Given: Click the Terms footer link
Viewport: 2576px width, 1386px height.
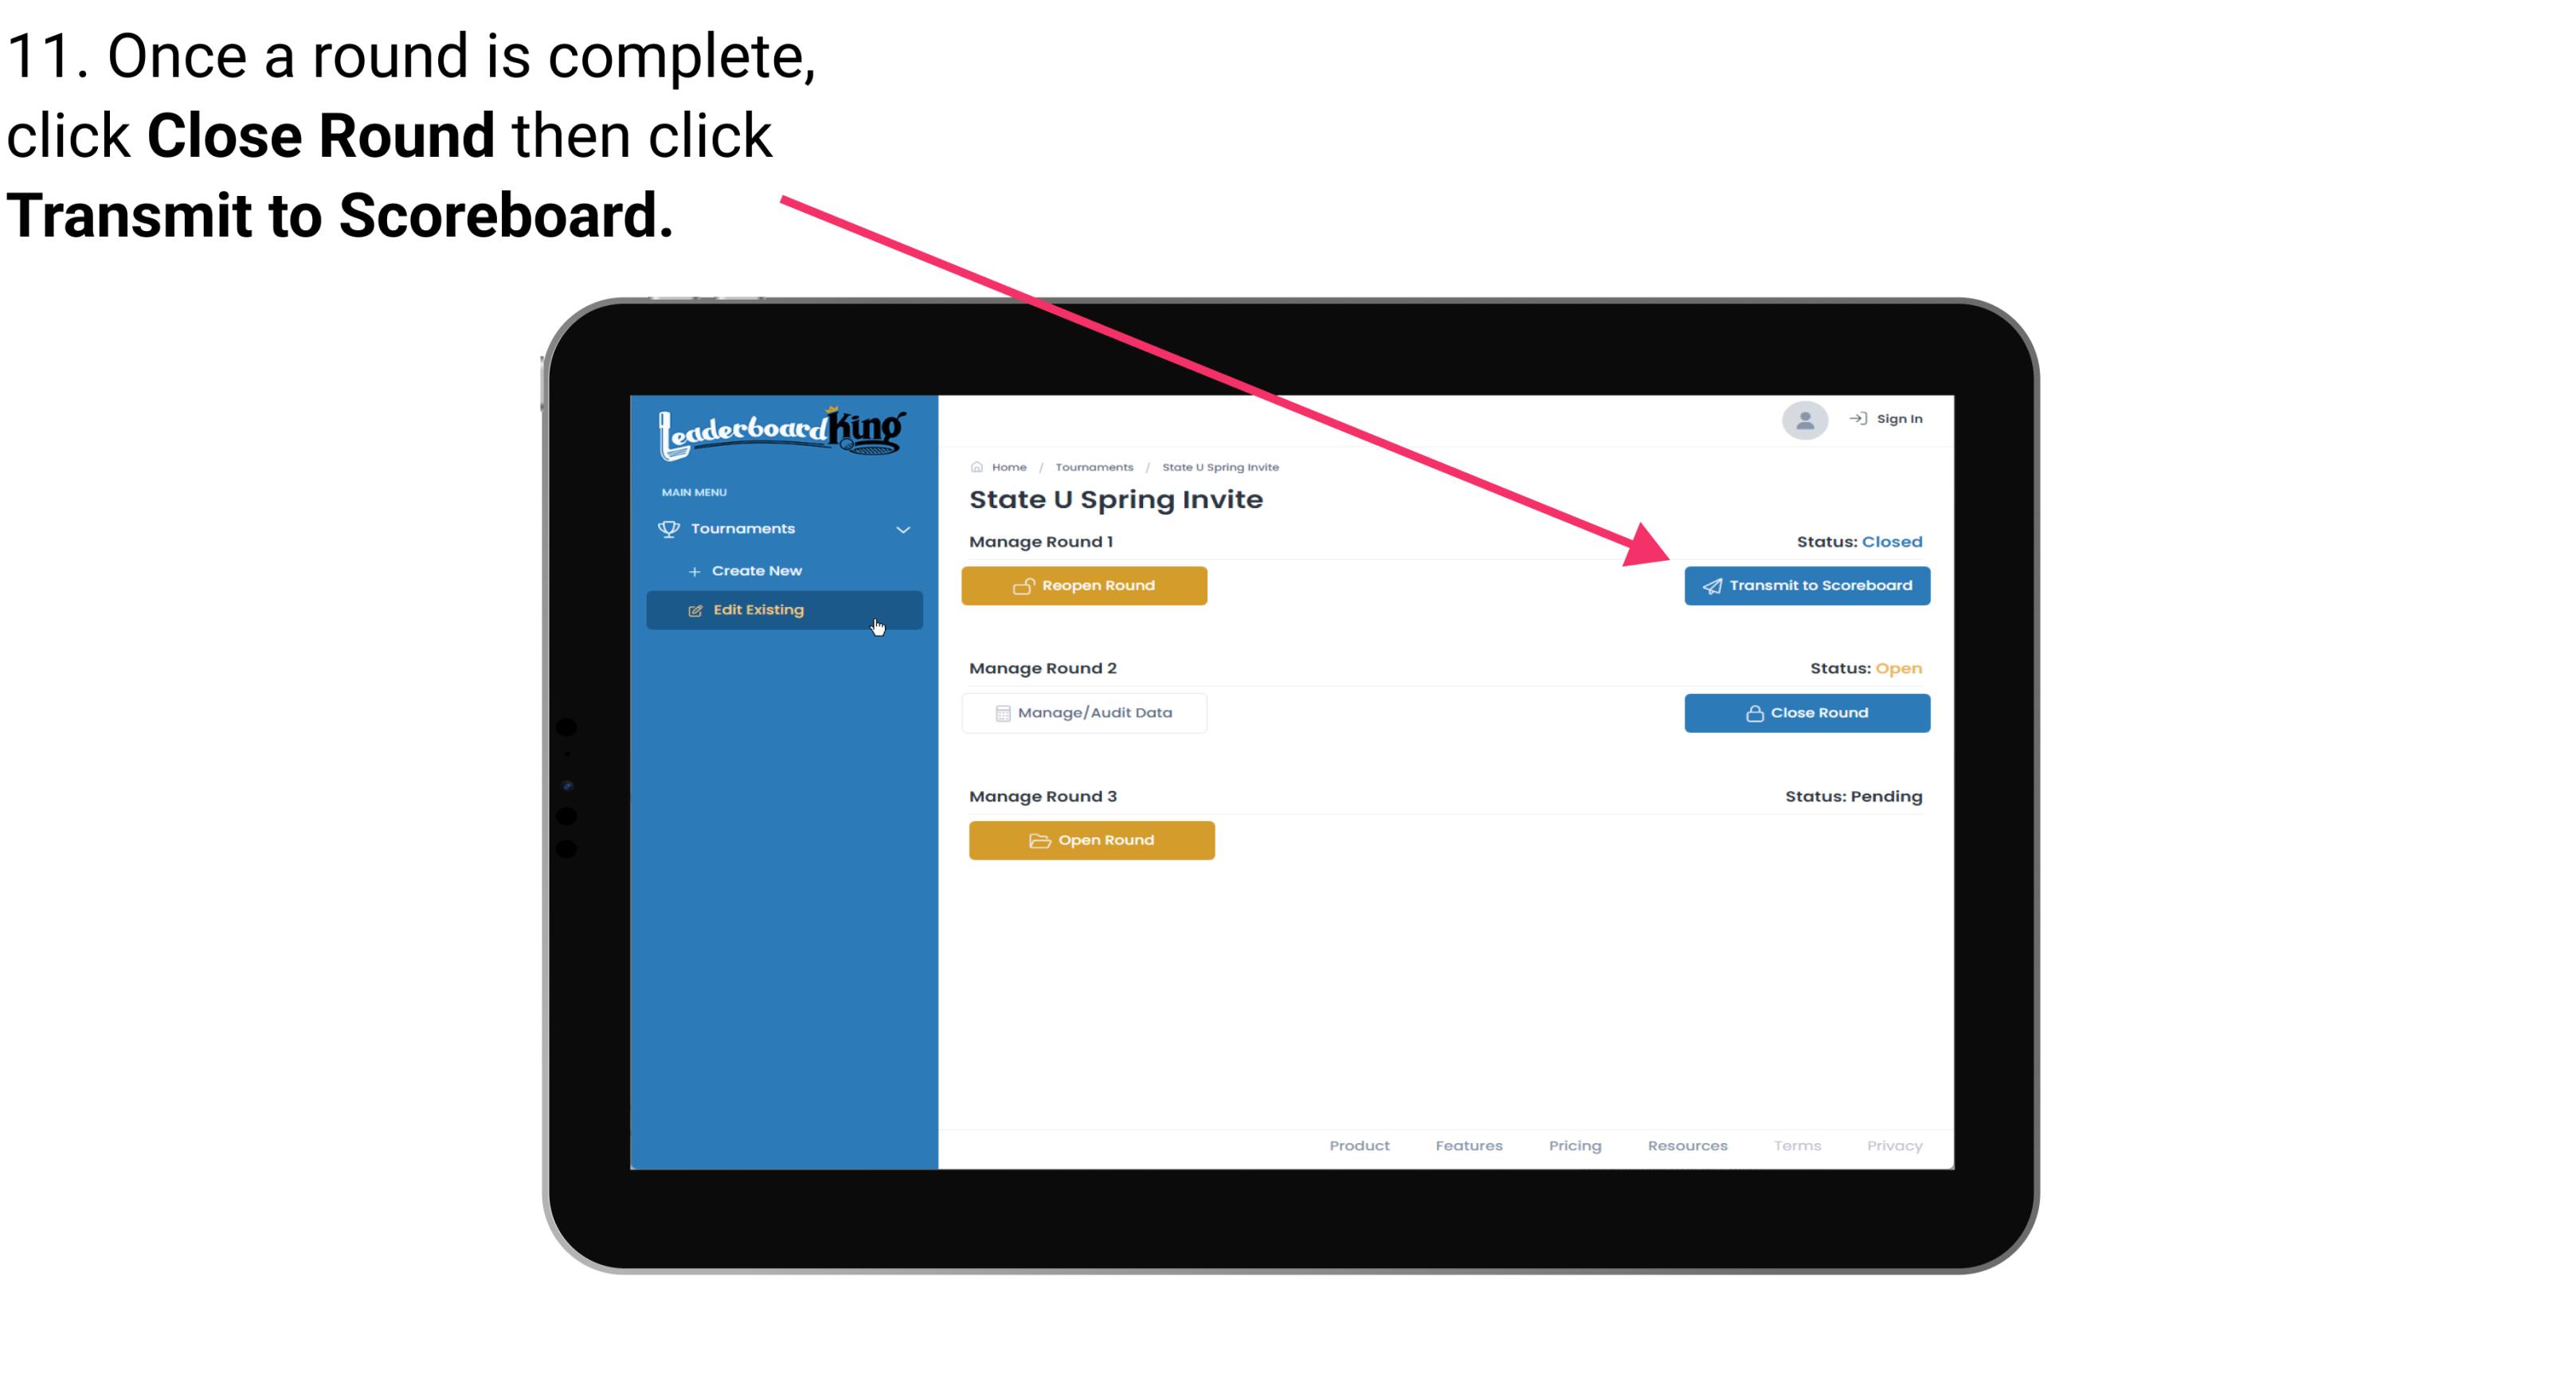Looking at the screenshot, I should pyautogui.click(x=1795, y=1145).
